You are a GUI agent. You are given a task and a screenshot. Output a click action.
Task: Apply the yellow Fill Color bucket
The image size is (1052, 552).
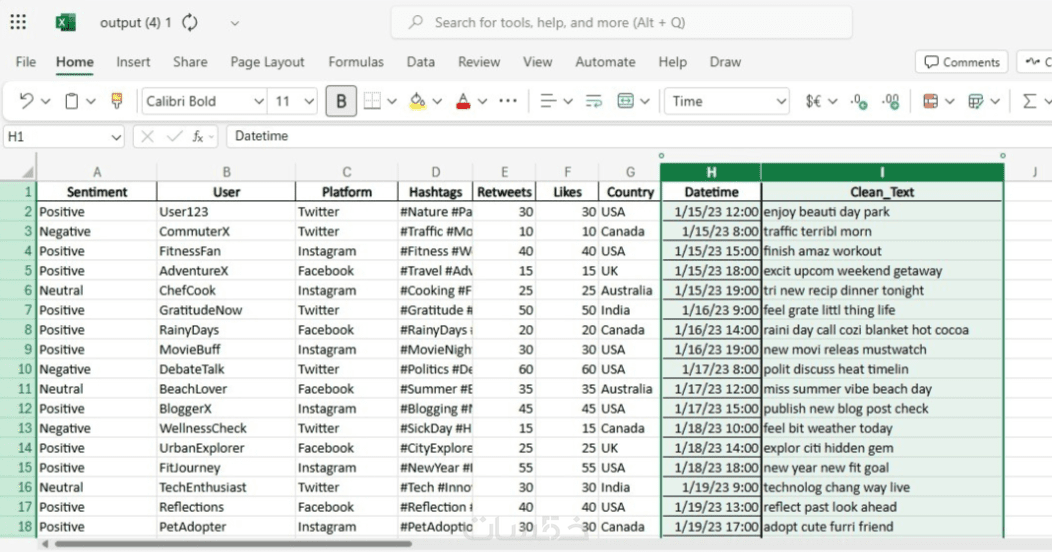pos(417,101)
